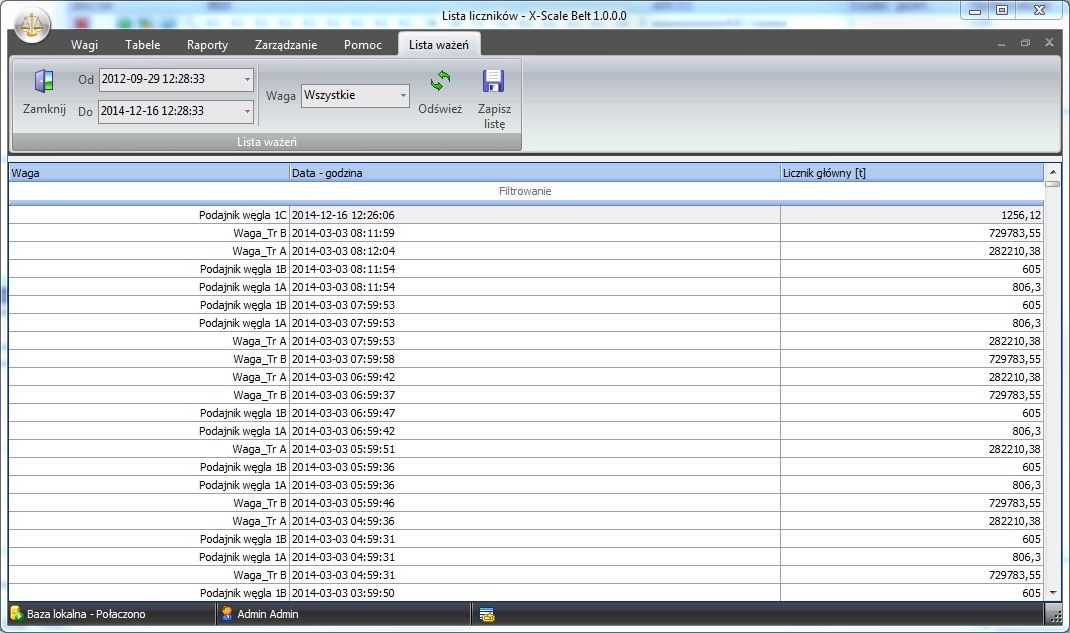Screen dimensions: 1070x633
Task: Go to the Zarządzanie tab
Action: tap(285, 45)
